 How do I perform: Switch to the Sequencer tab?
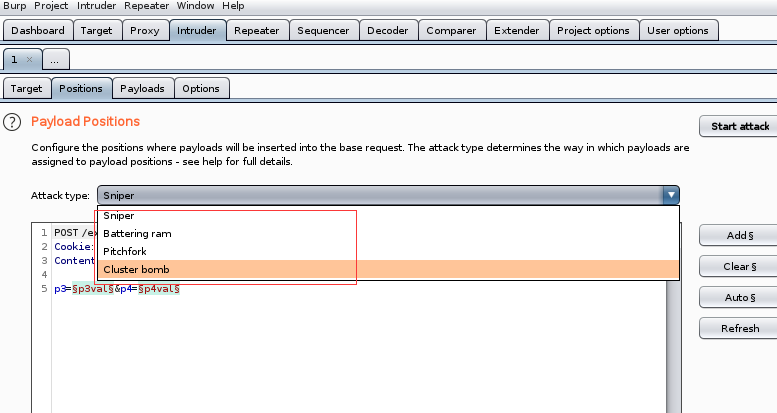point(323,30)
